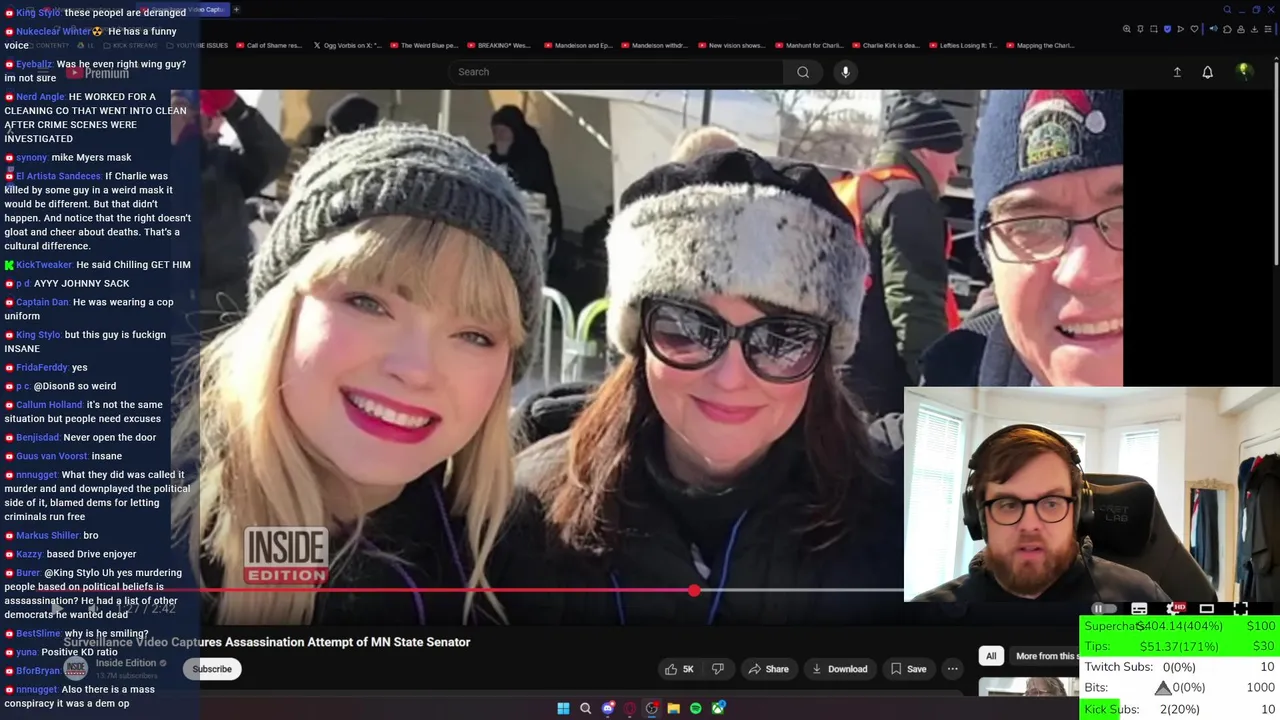The image size is (1280, 720).
Task: Enter fullscreen in the video player
Action: [x=1241, y=609]
